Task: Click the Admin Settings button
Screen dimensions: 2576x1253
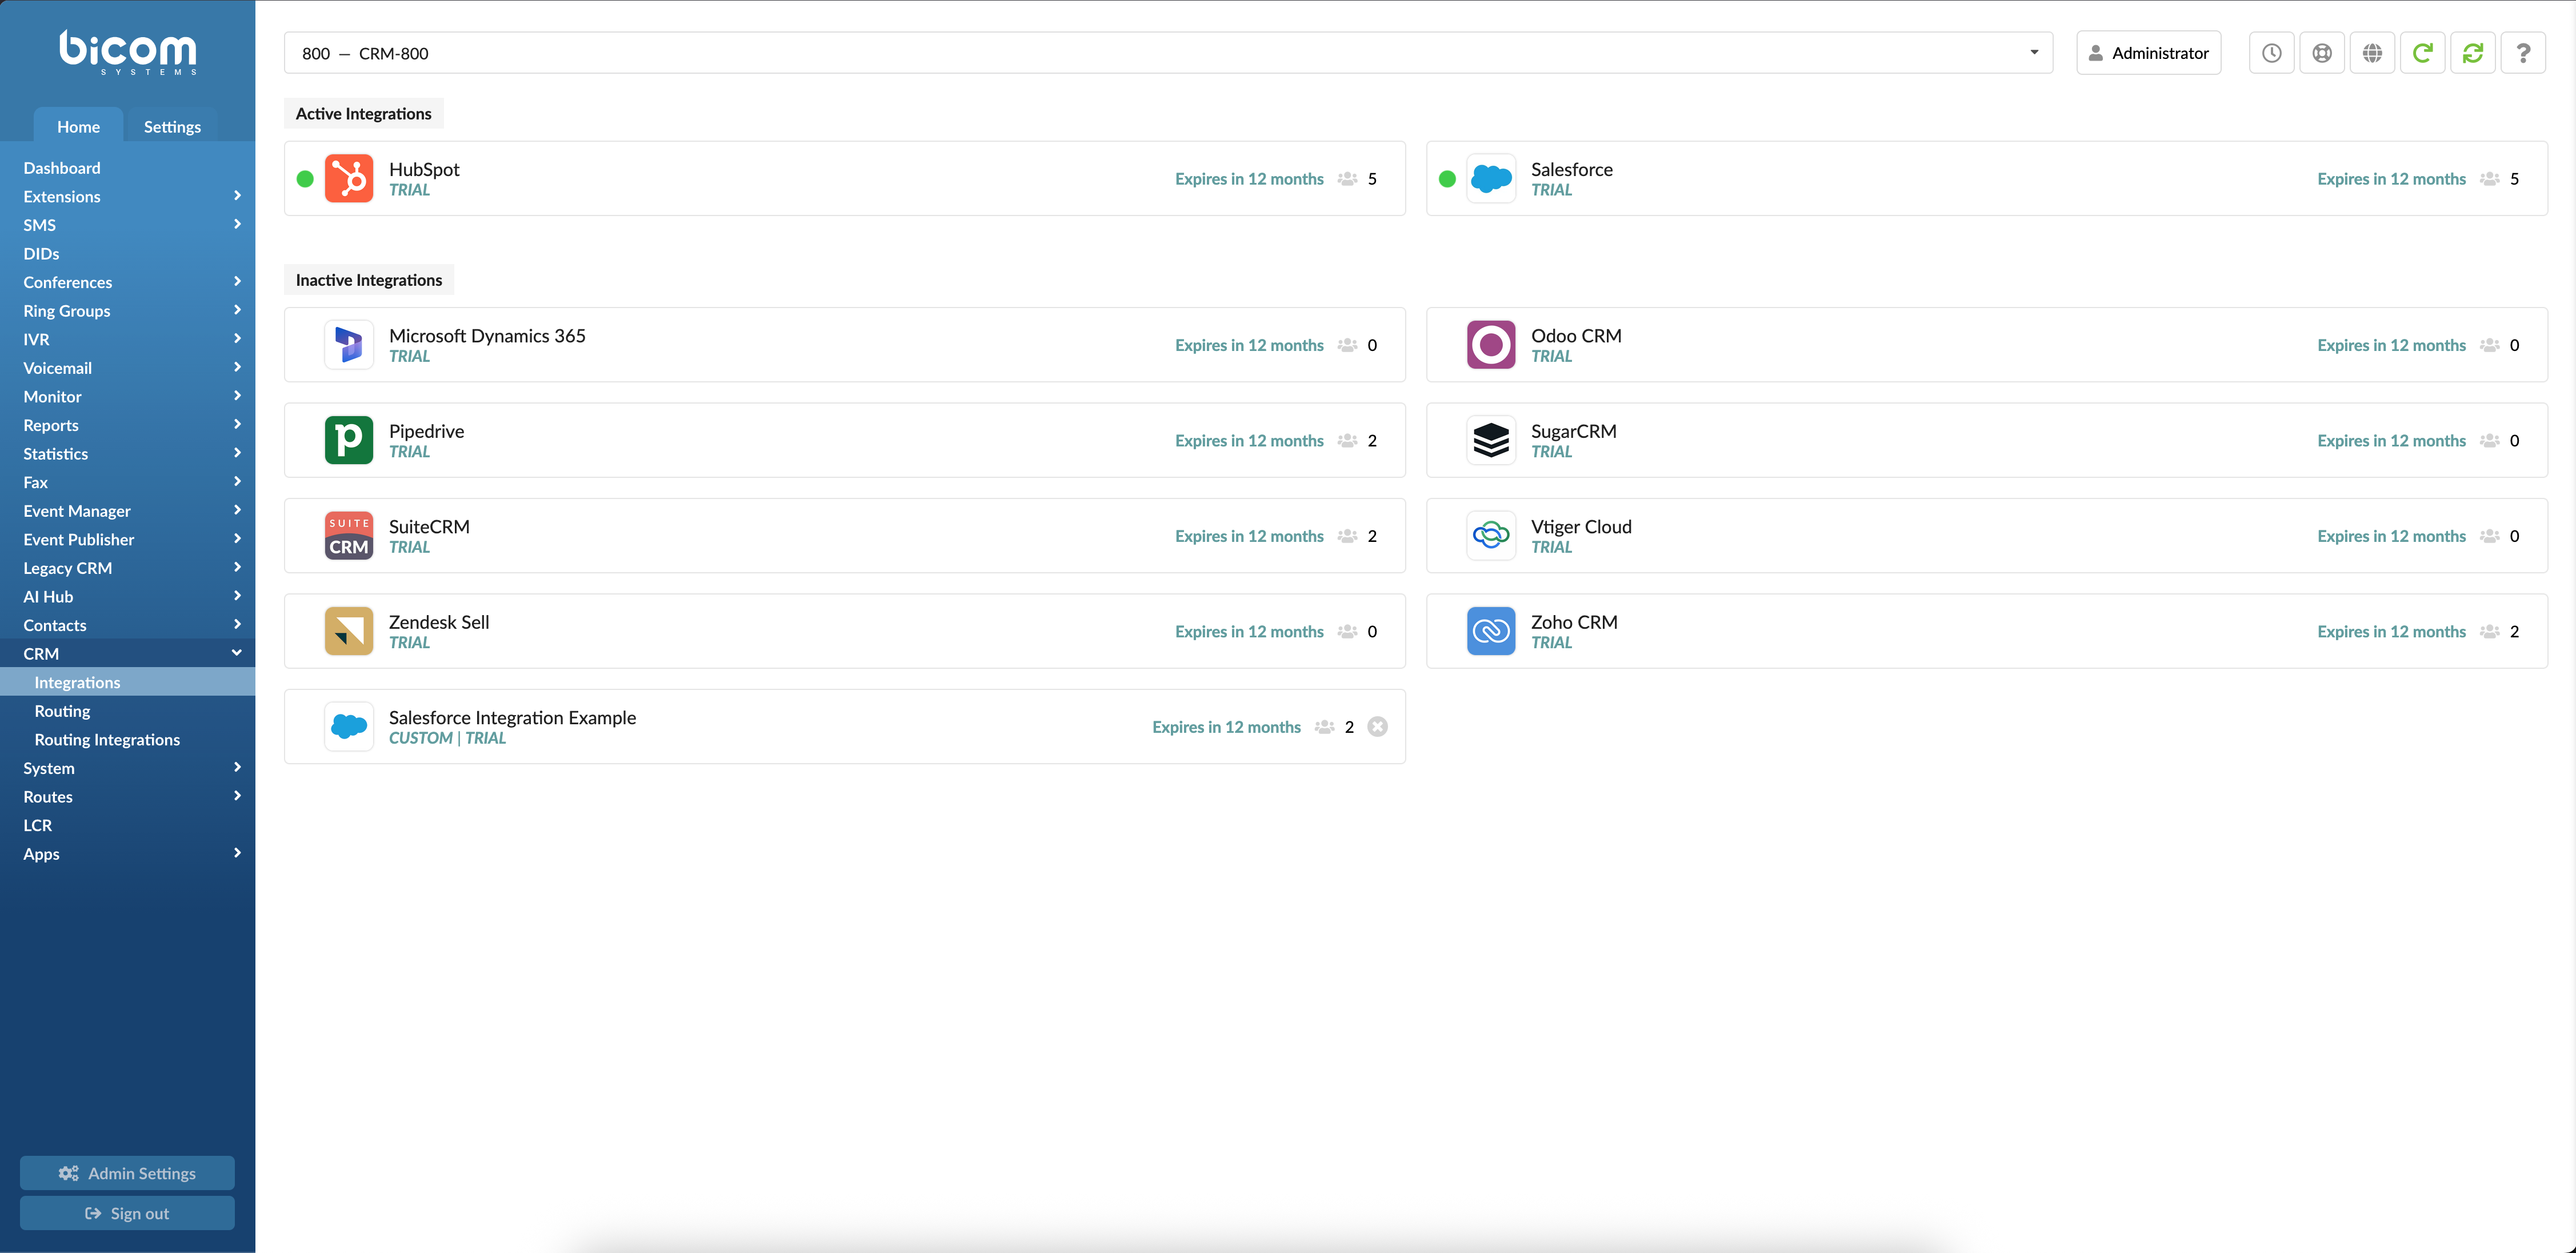Action: coord(127,1173)
